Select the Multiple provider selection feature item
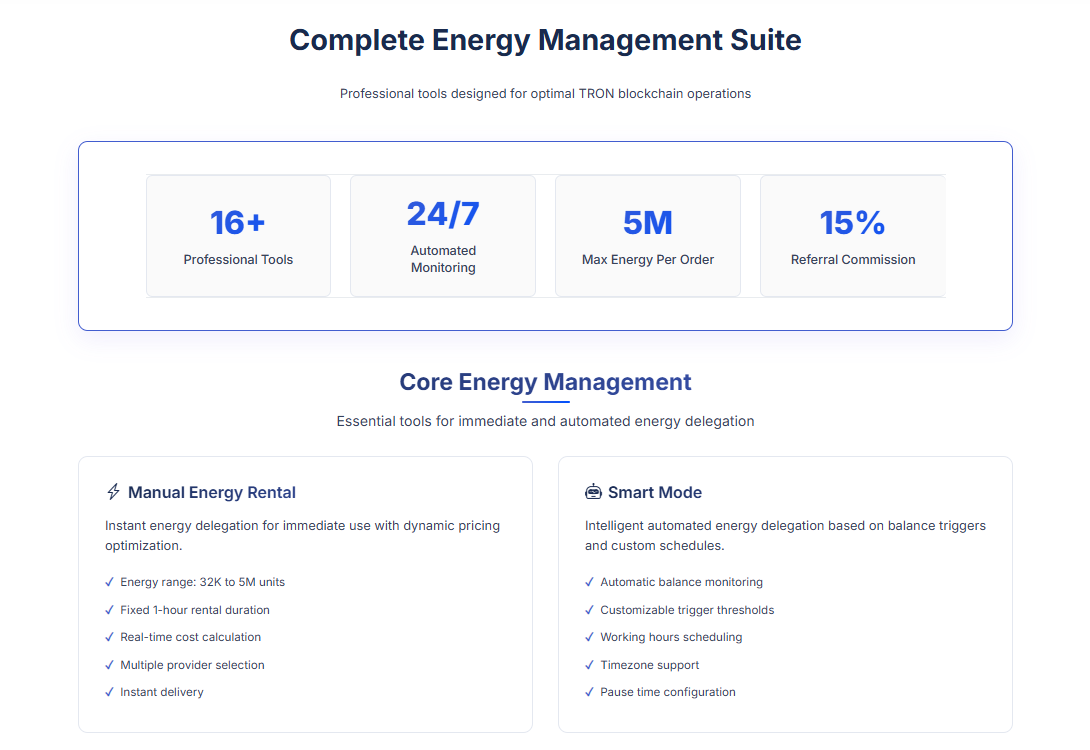 point(192,665)
